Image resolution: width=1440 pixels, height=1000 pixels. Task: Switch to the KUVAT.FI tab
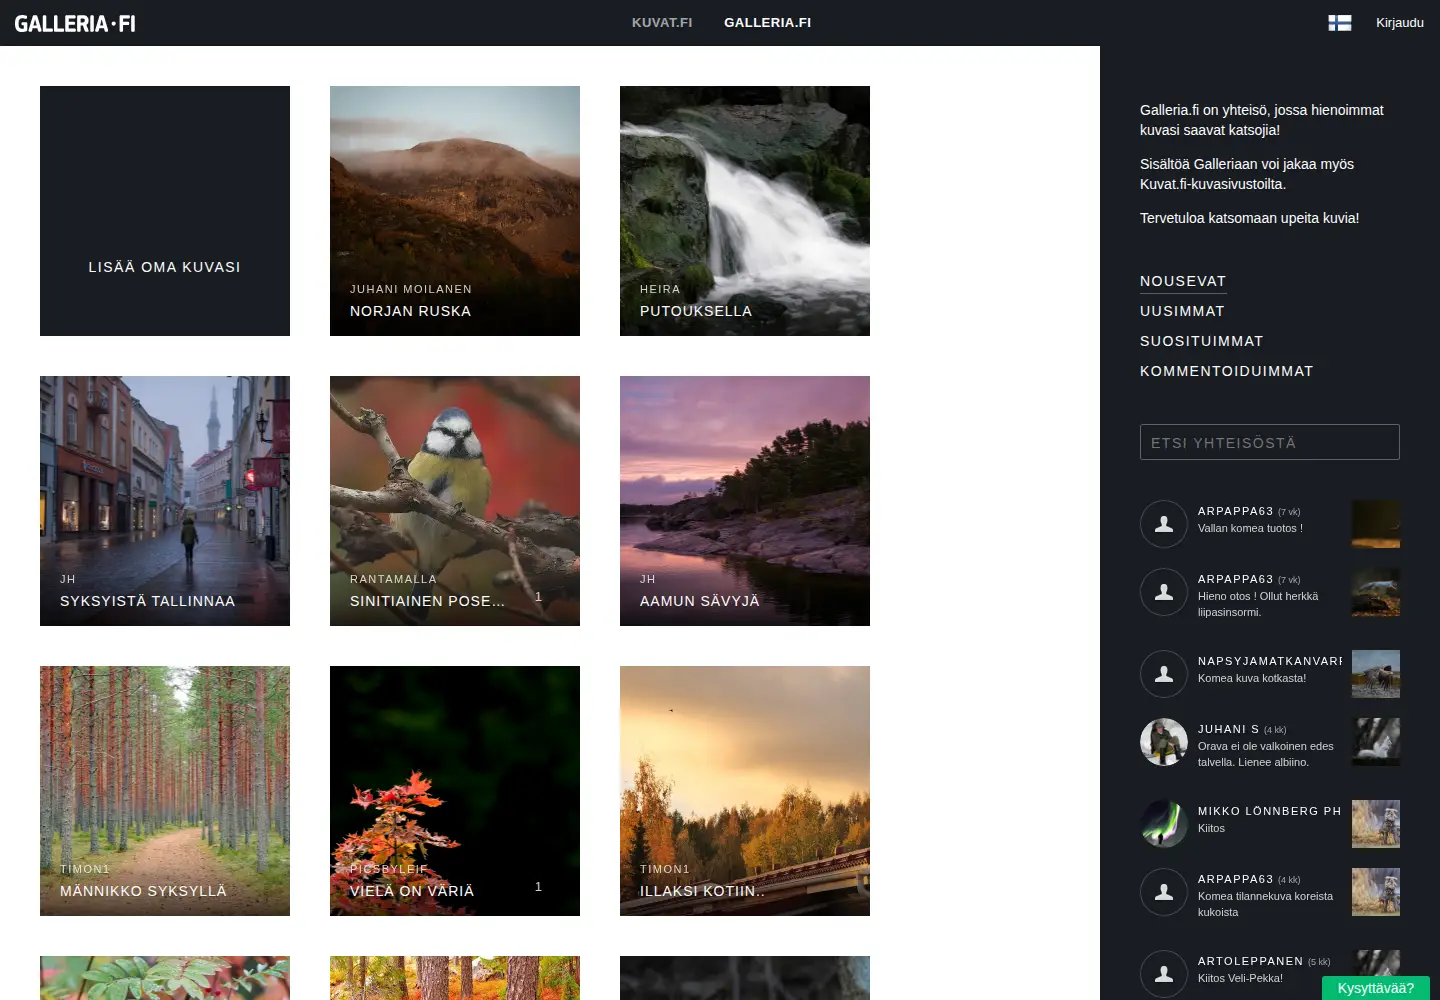click(x=662, y=22)
